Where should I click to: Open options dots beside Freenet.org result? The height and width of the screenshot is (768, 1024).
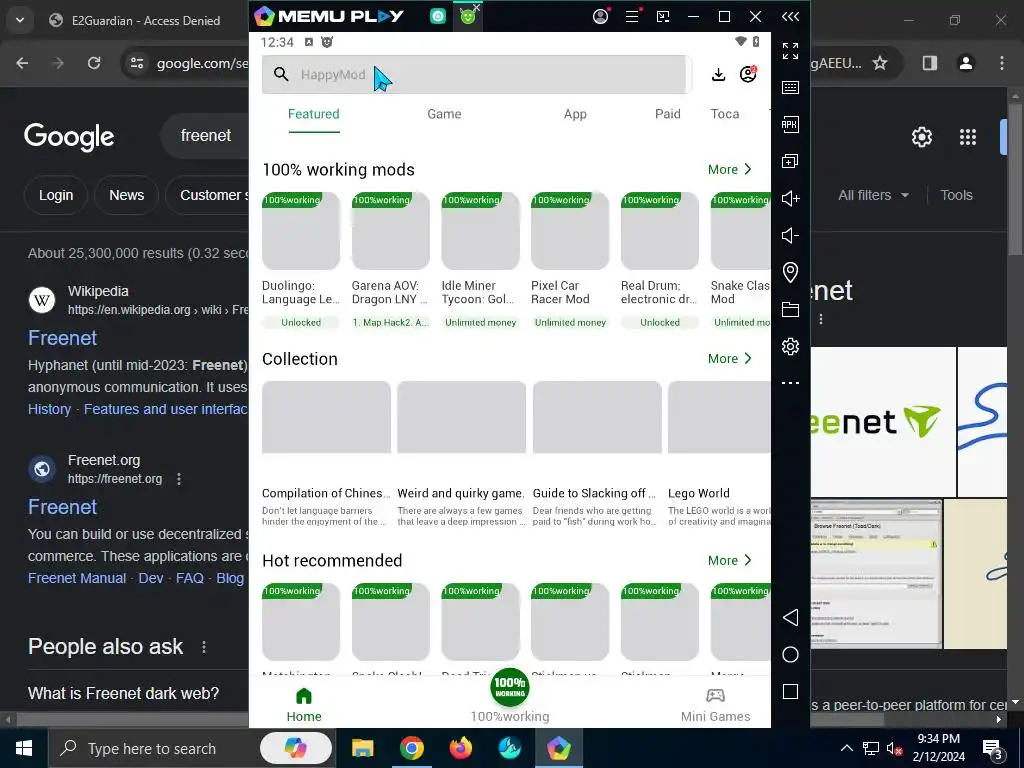[179, 479]
